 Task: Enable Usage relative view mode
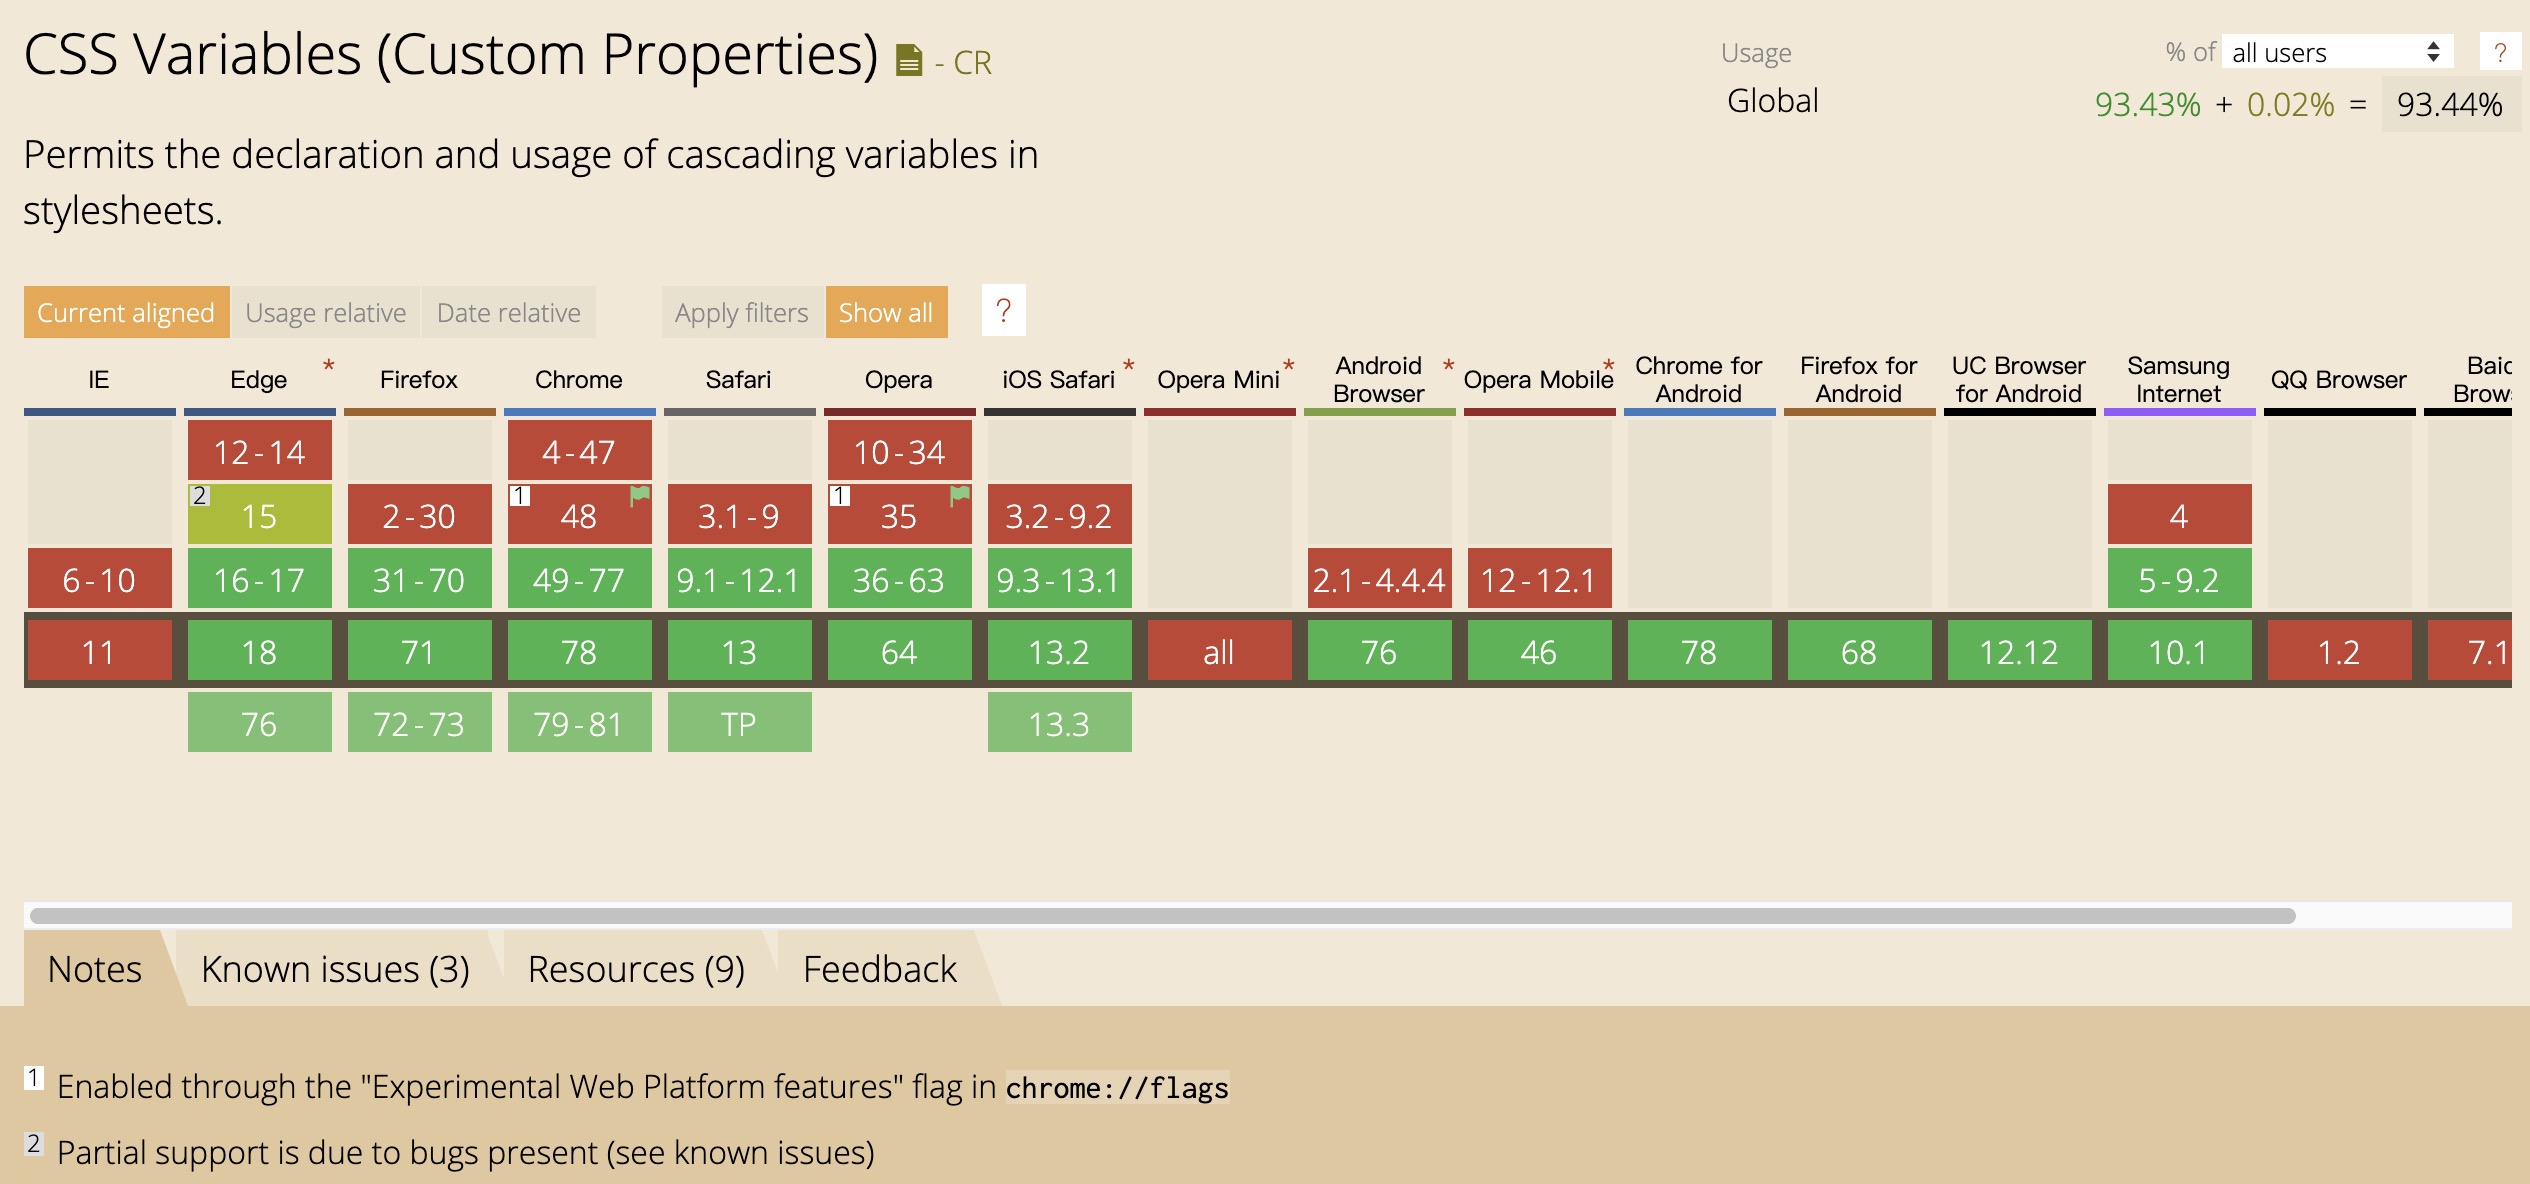tap(325, 313)
